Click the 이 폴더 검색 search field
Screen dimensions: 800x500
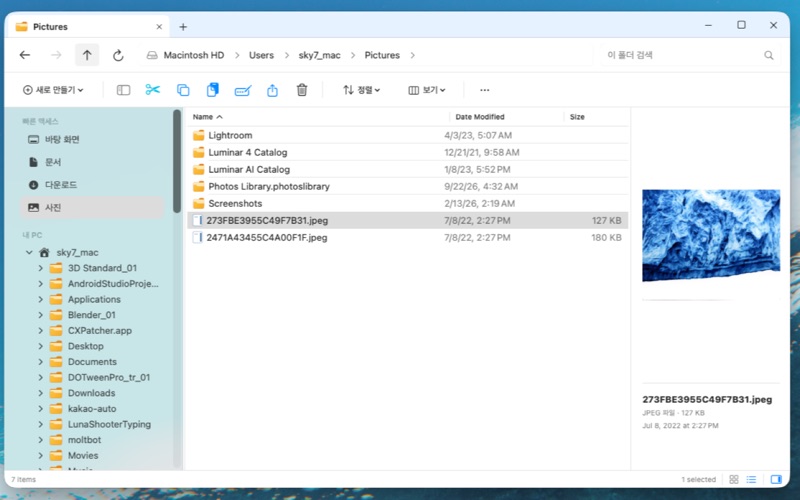(686, 55)
